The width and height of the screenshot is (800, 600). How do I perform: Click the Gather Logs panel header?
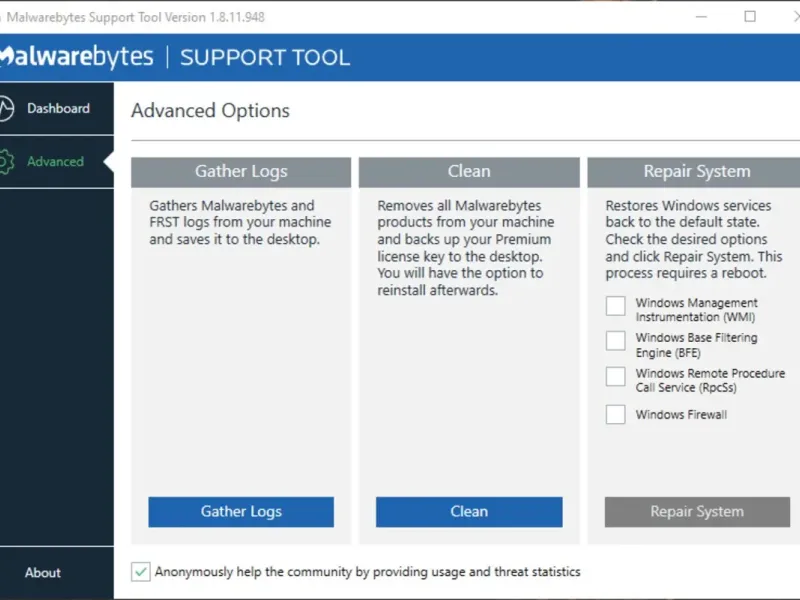pos(241,171)
